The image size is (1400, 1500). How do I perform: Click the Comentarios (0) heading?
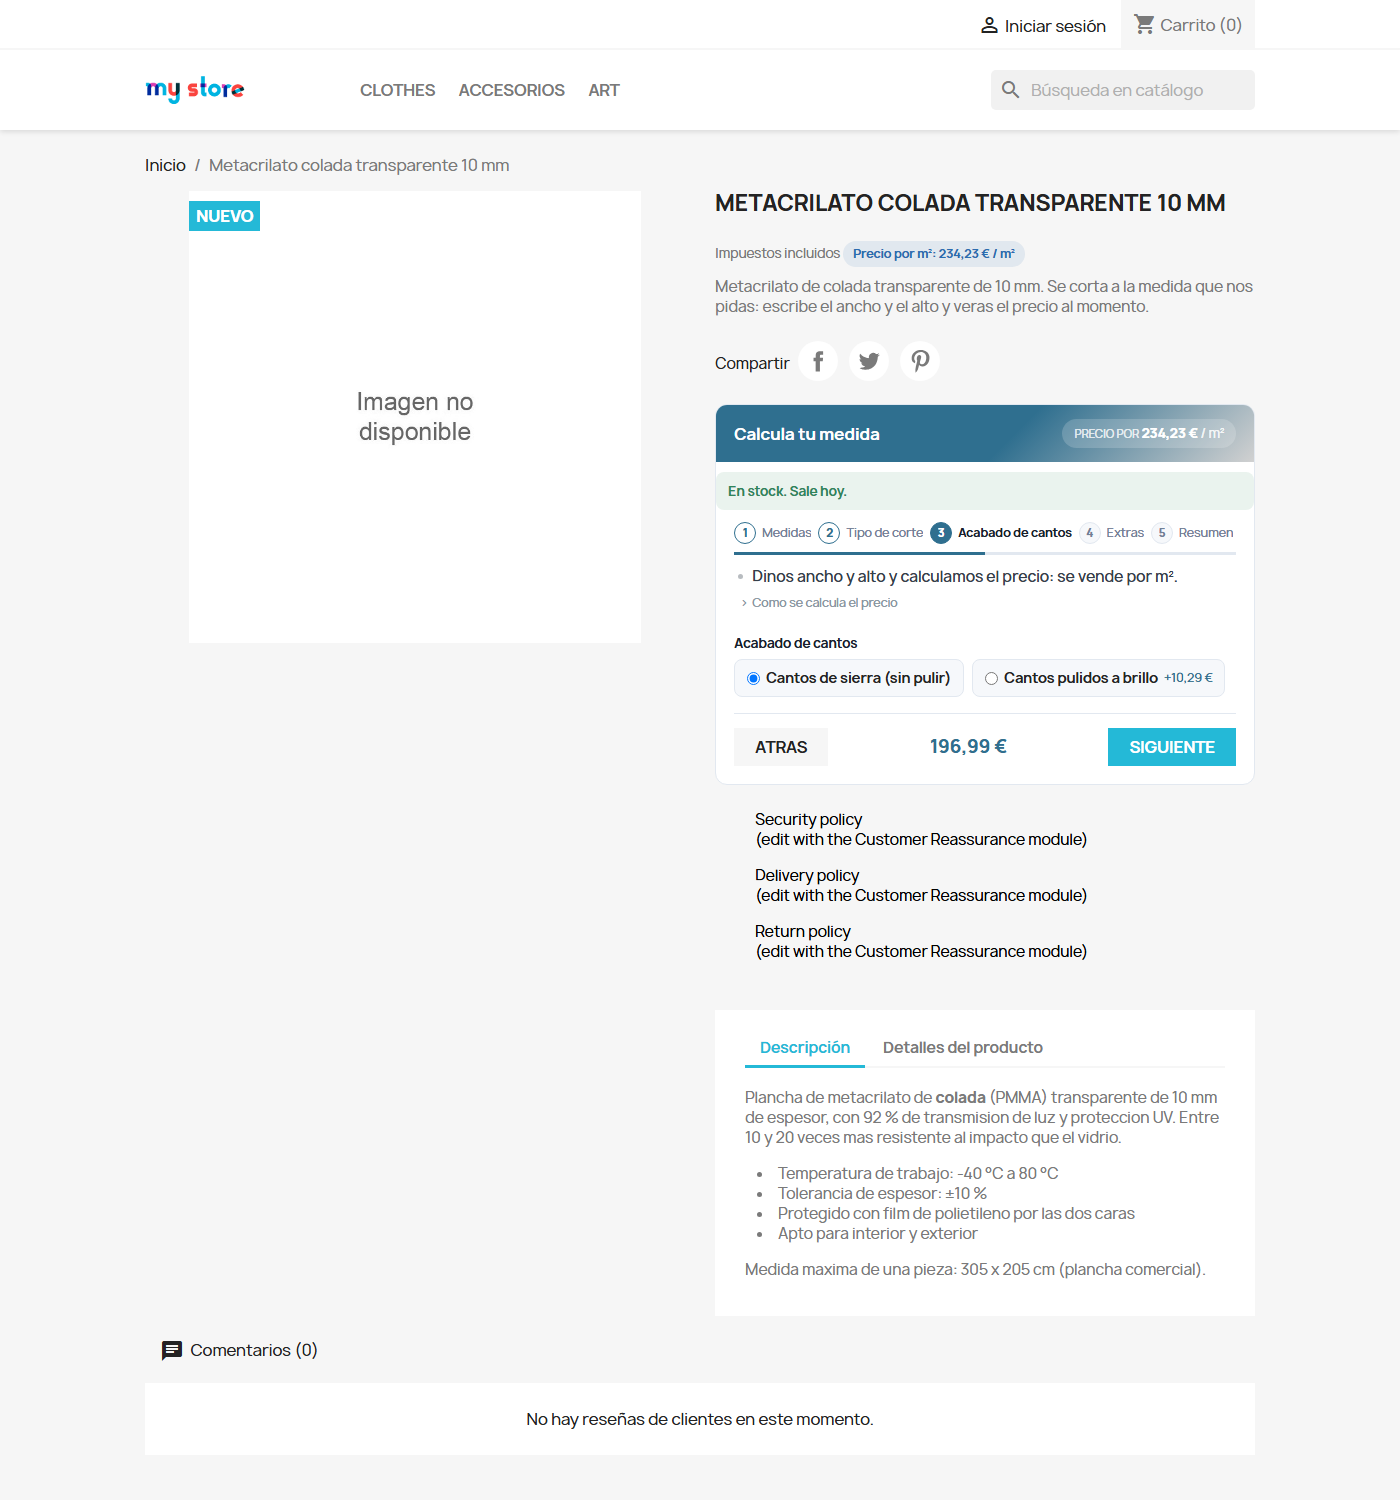coord(254,1350)
